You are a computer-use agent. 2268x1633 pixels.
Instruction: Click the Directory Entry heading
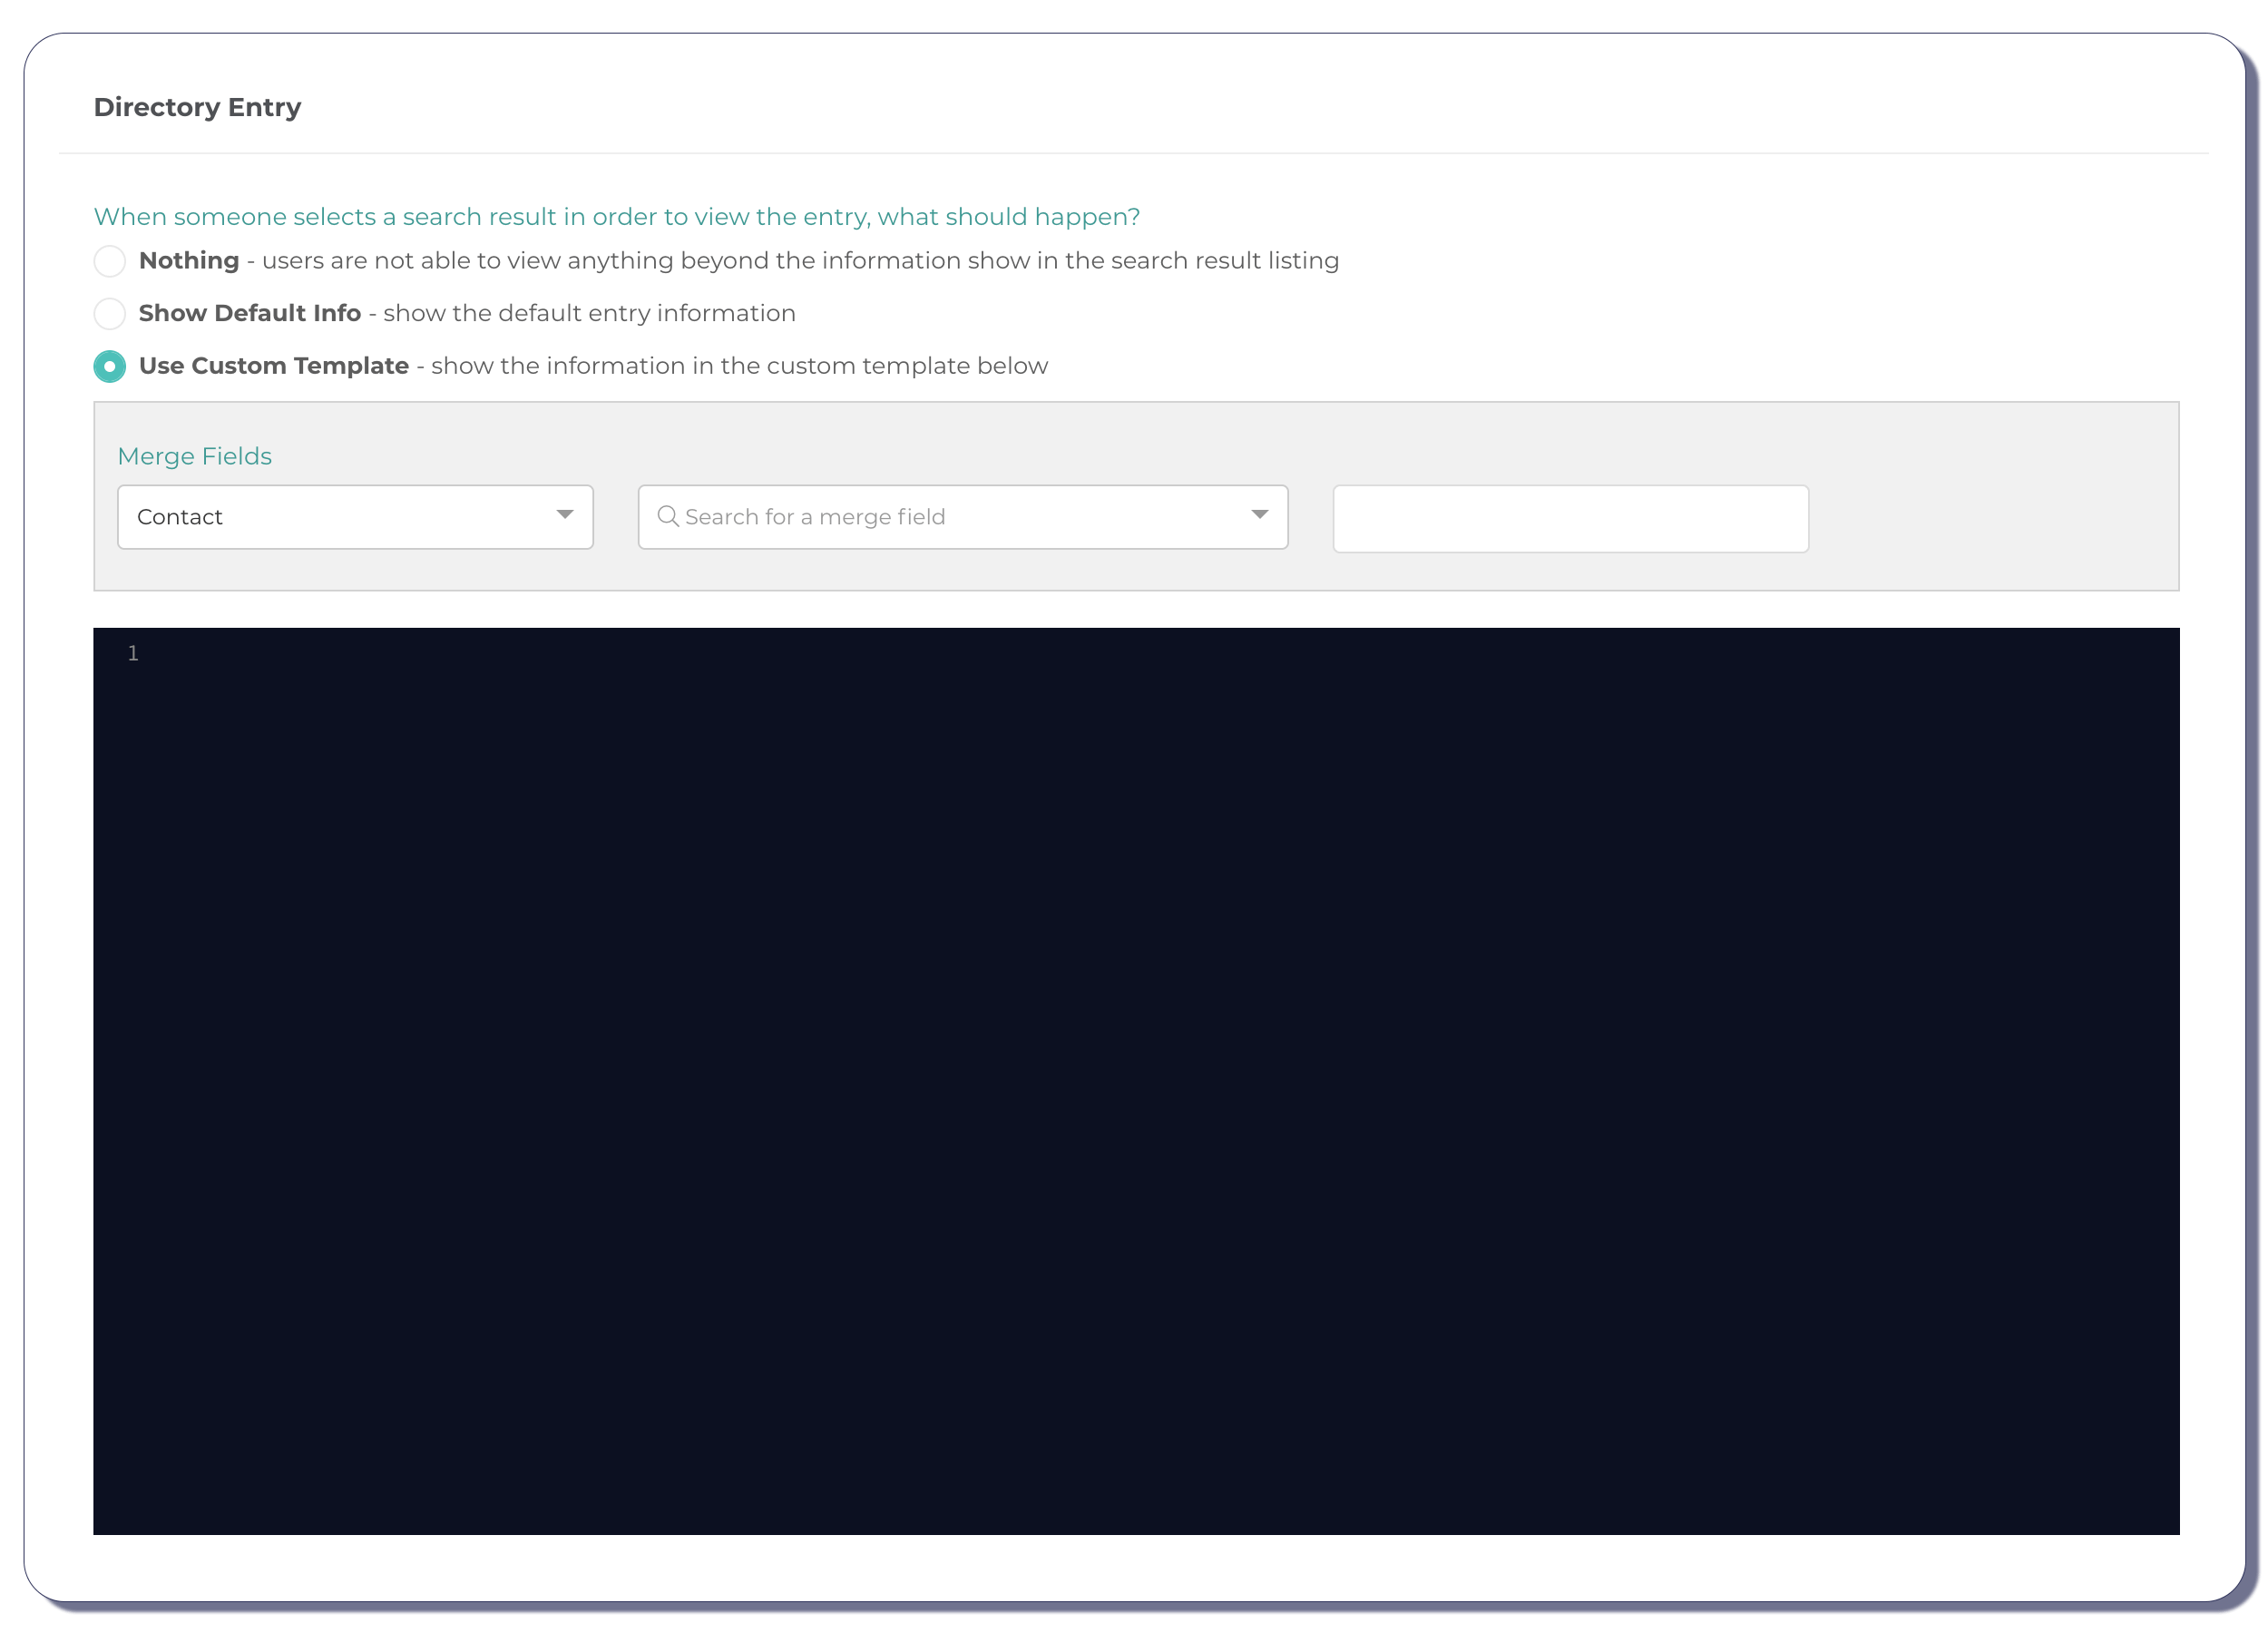point(197,107)
